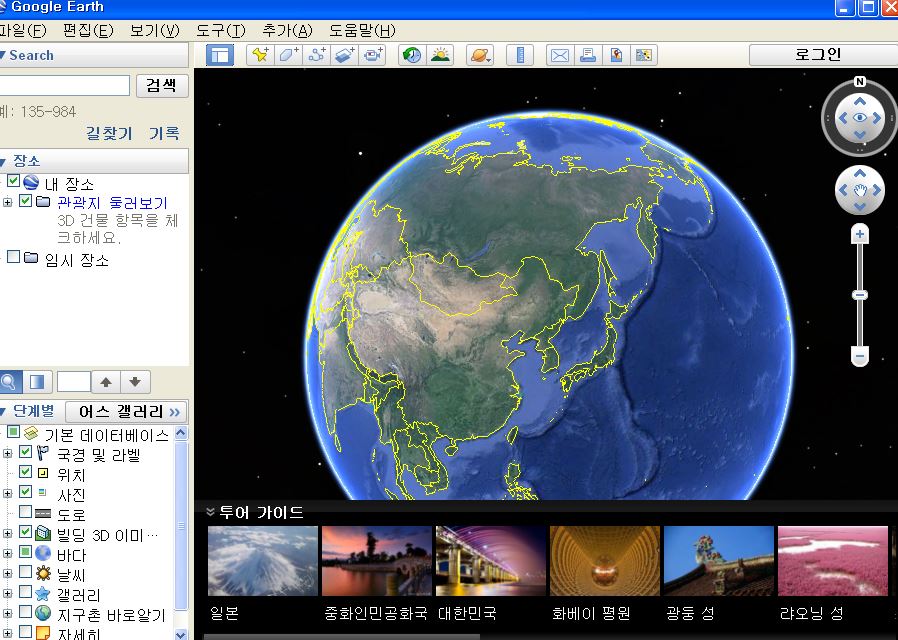This screenshot has width=898, height=640.
Task: Toggle the sidebar panel button
Action: [x=220, y=56]
